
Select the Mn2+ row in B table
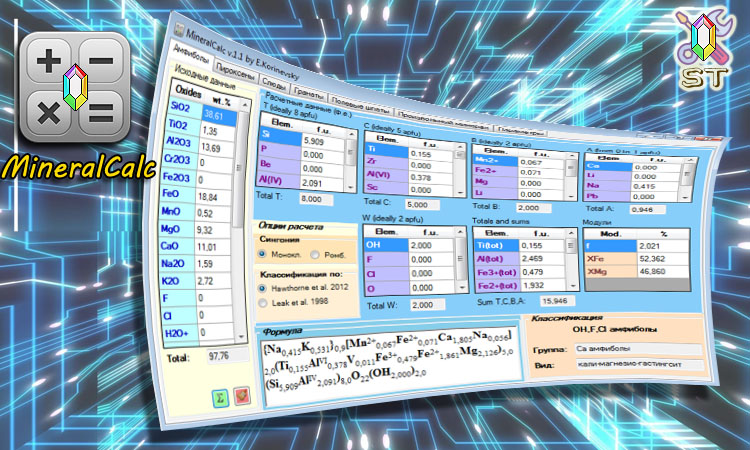(519, 161)
